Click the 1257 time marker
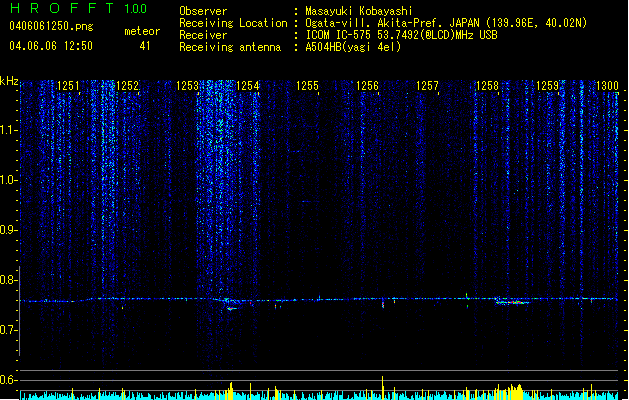629x400 pixels. (x=428, y=86)
